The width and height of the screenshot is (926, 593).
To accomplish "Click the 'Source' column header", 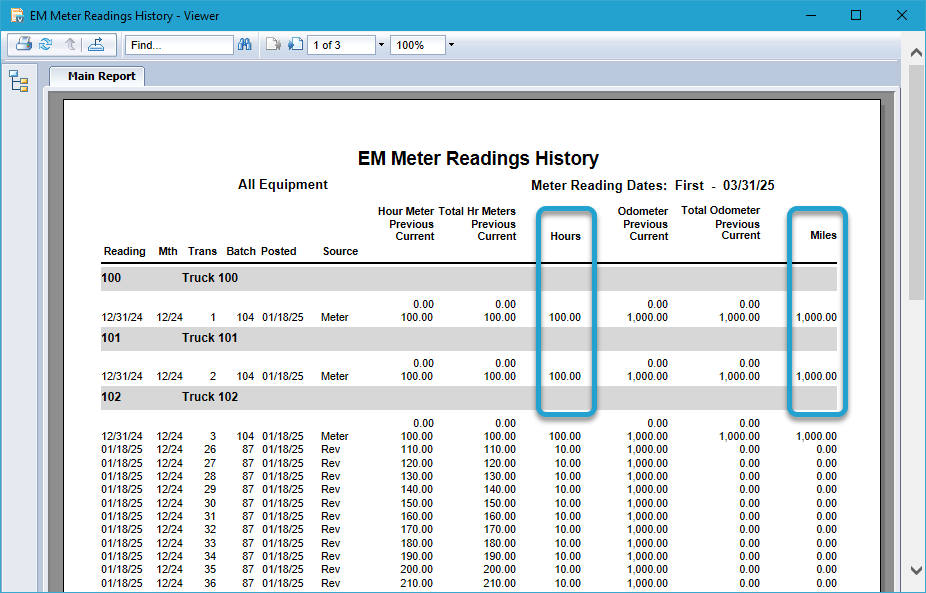I will [x=340, y=251].
